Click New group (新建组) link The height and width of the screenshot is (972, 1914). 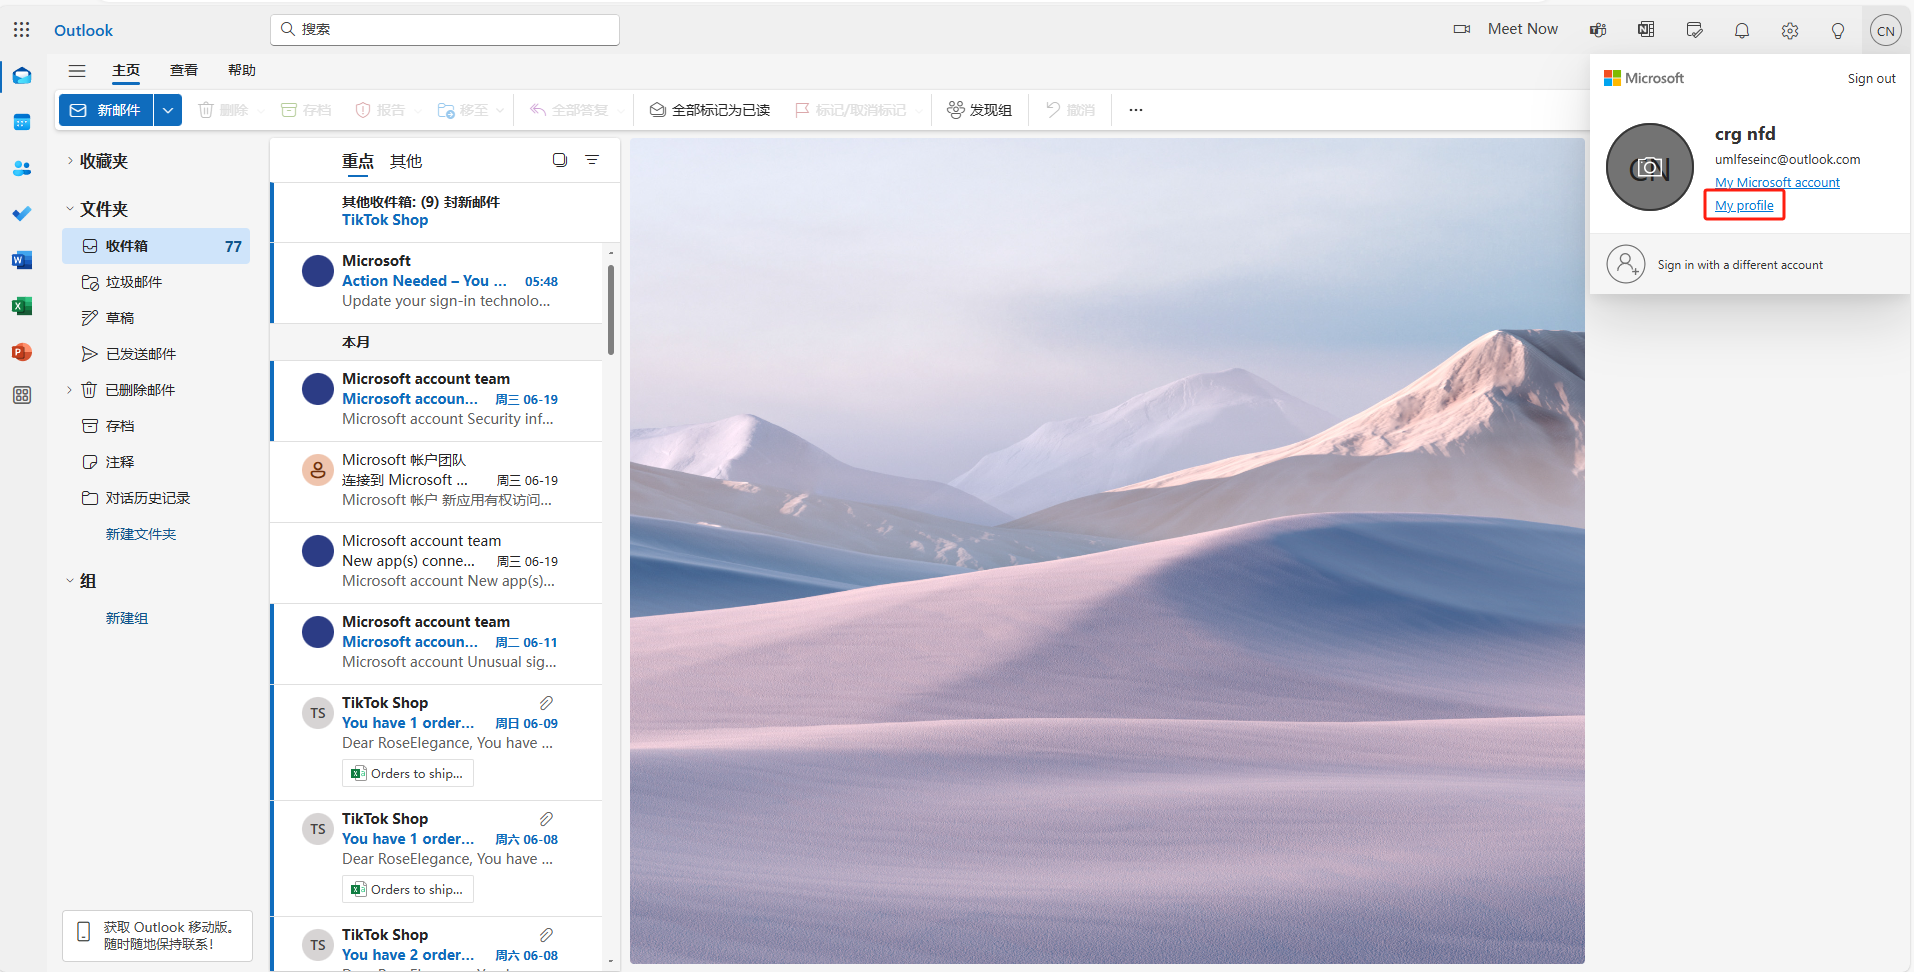point(127,618)
